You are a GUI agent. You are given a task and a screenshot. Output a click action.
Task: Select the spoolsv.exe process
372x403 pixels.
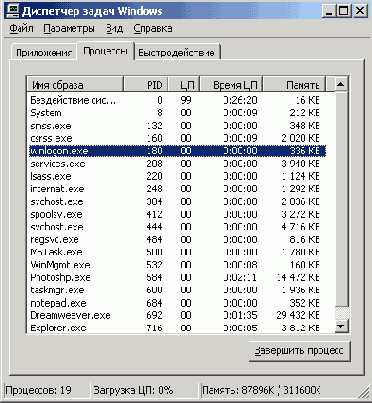pyautogui.click(x=177, y=214)
